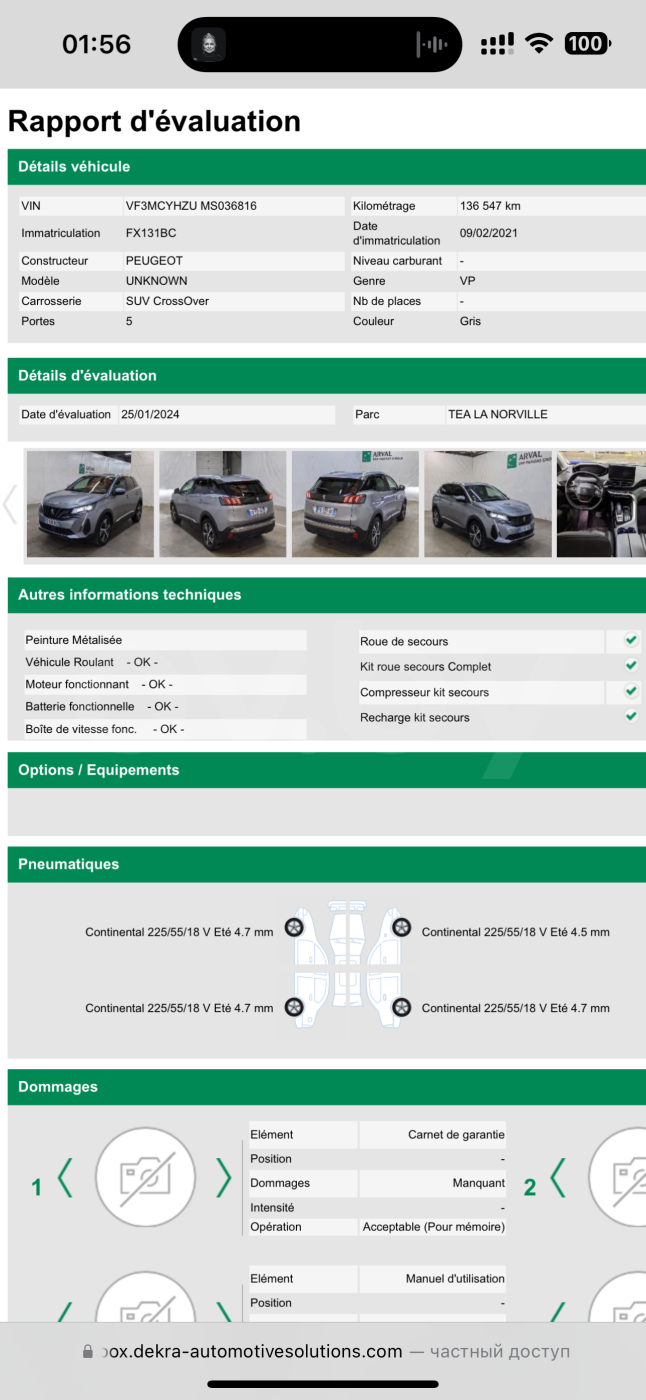Tap the battery 100 indicator
This screenshot has height=1400, width=646.
pyautogui.click(x=587, y=43)
